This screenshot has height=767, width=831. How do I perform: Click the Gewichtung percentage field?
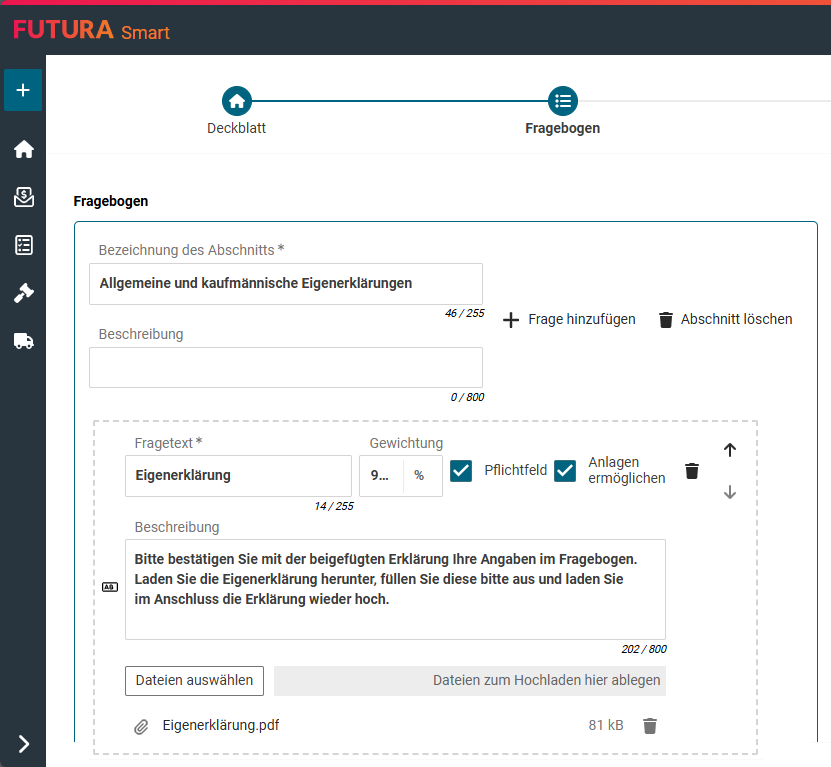pyautogui.click(x=381, y=476)
